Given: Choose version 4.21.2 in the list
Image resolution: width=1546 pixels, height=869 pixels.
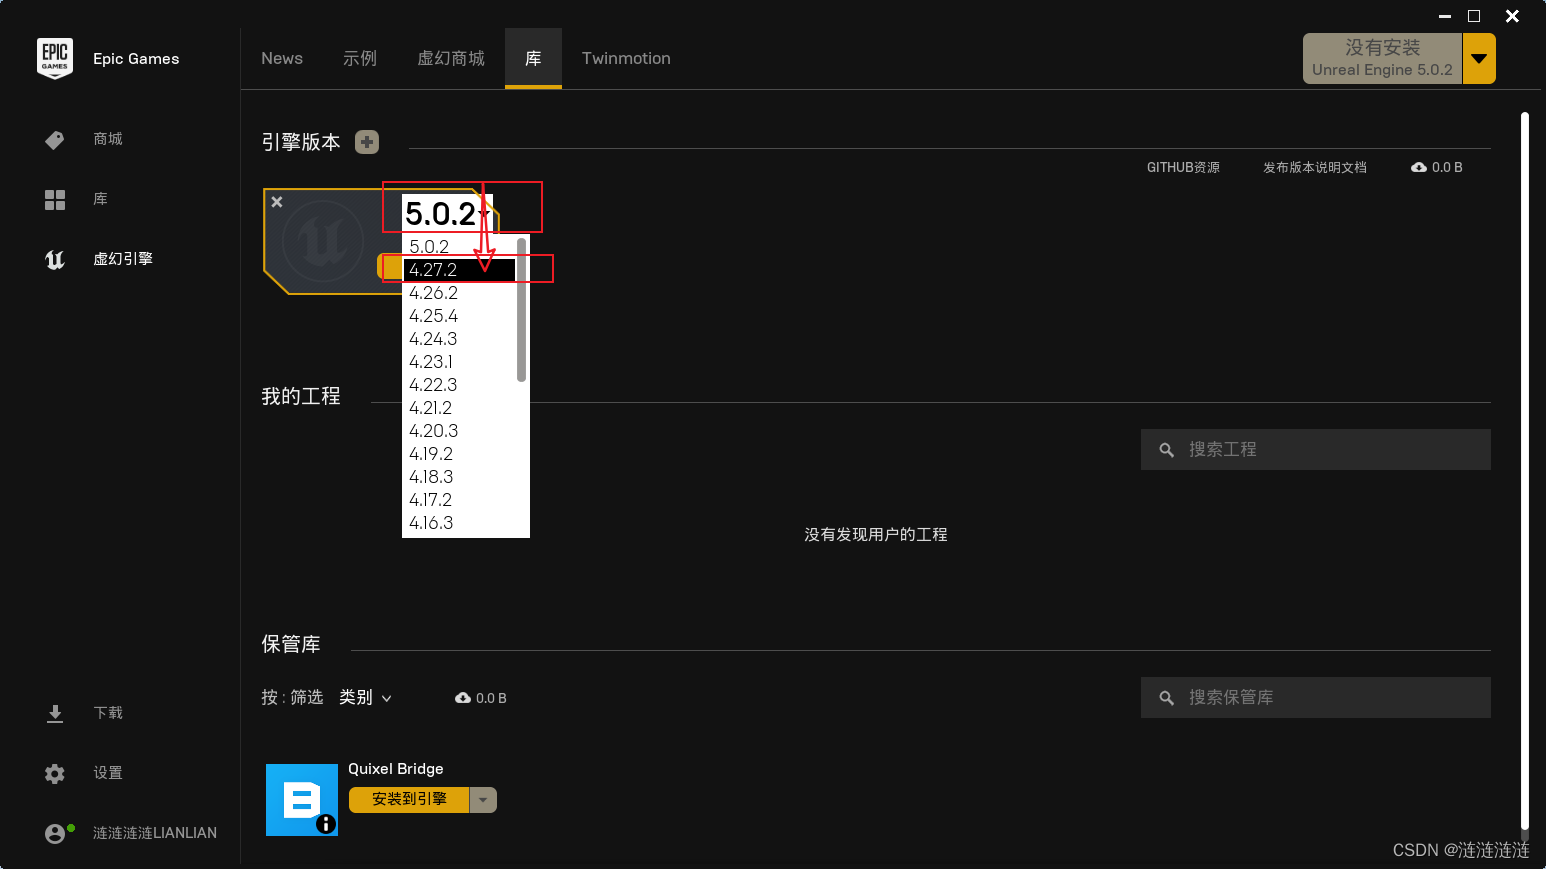Looking at the screenshot, I should point(459,407).
